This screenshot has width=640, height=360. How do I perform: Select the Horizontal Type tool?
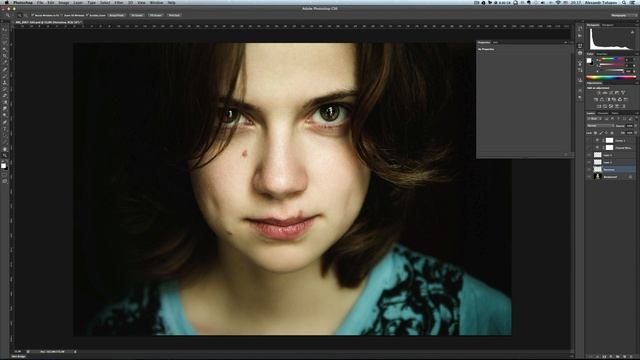pos(5,129)
